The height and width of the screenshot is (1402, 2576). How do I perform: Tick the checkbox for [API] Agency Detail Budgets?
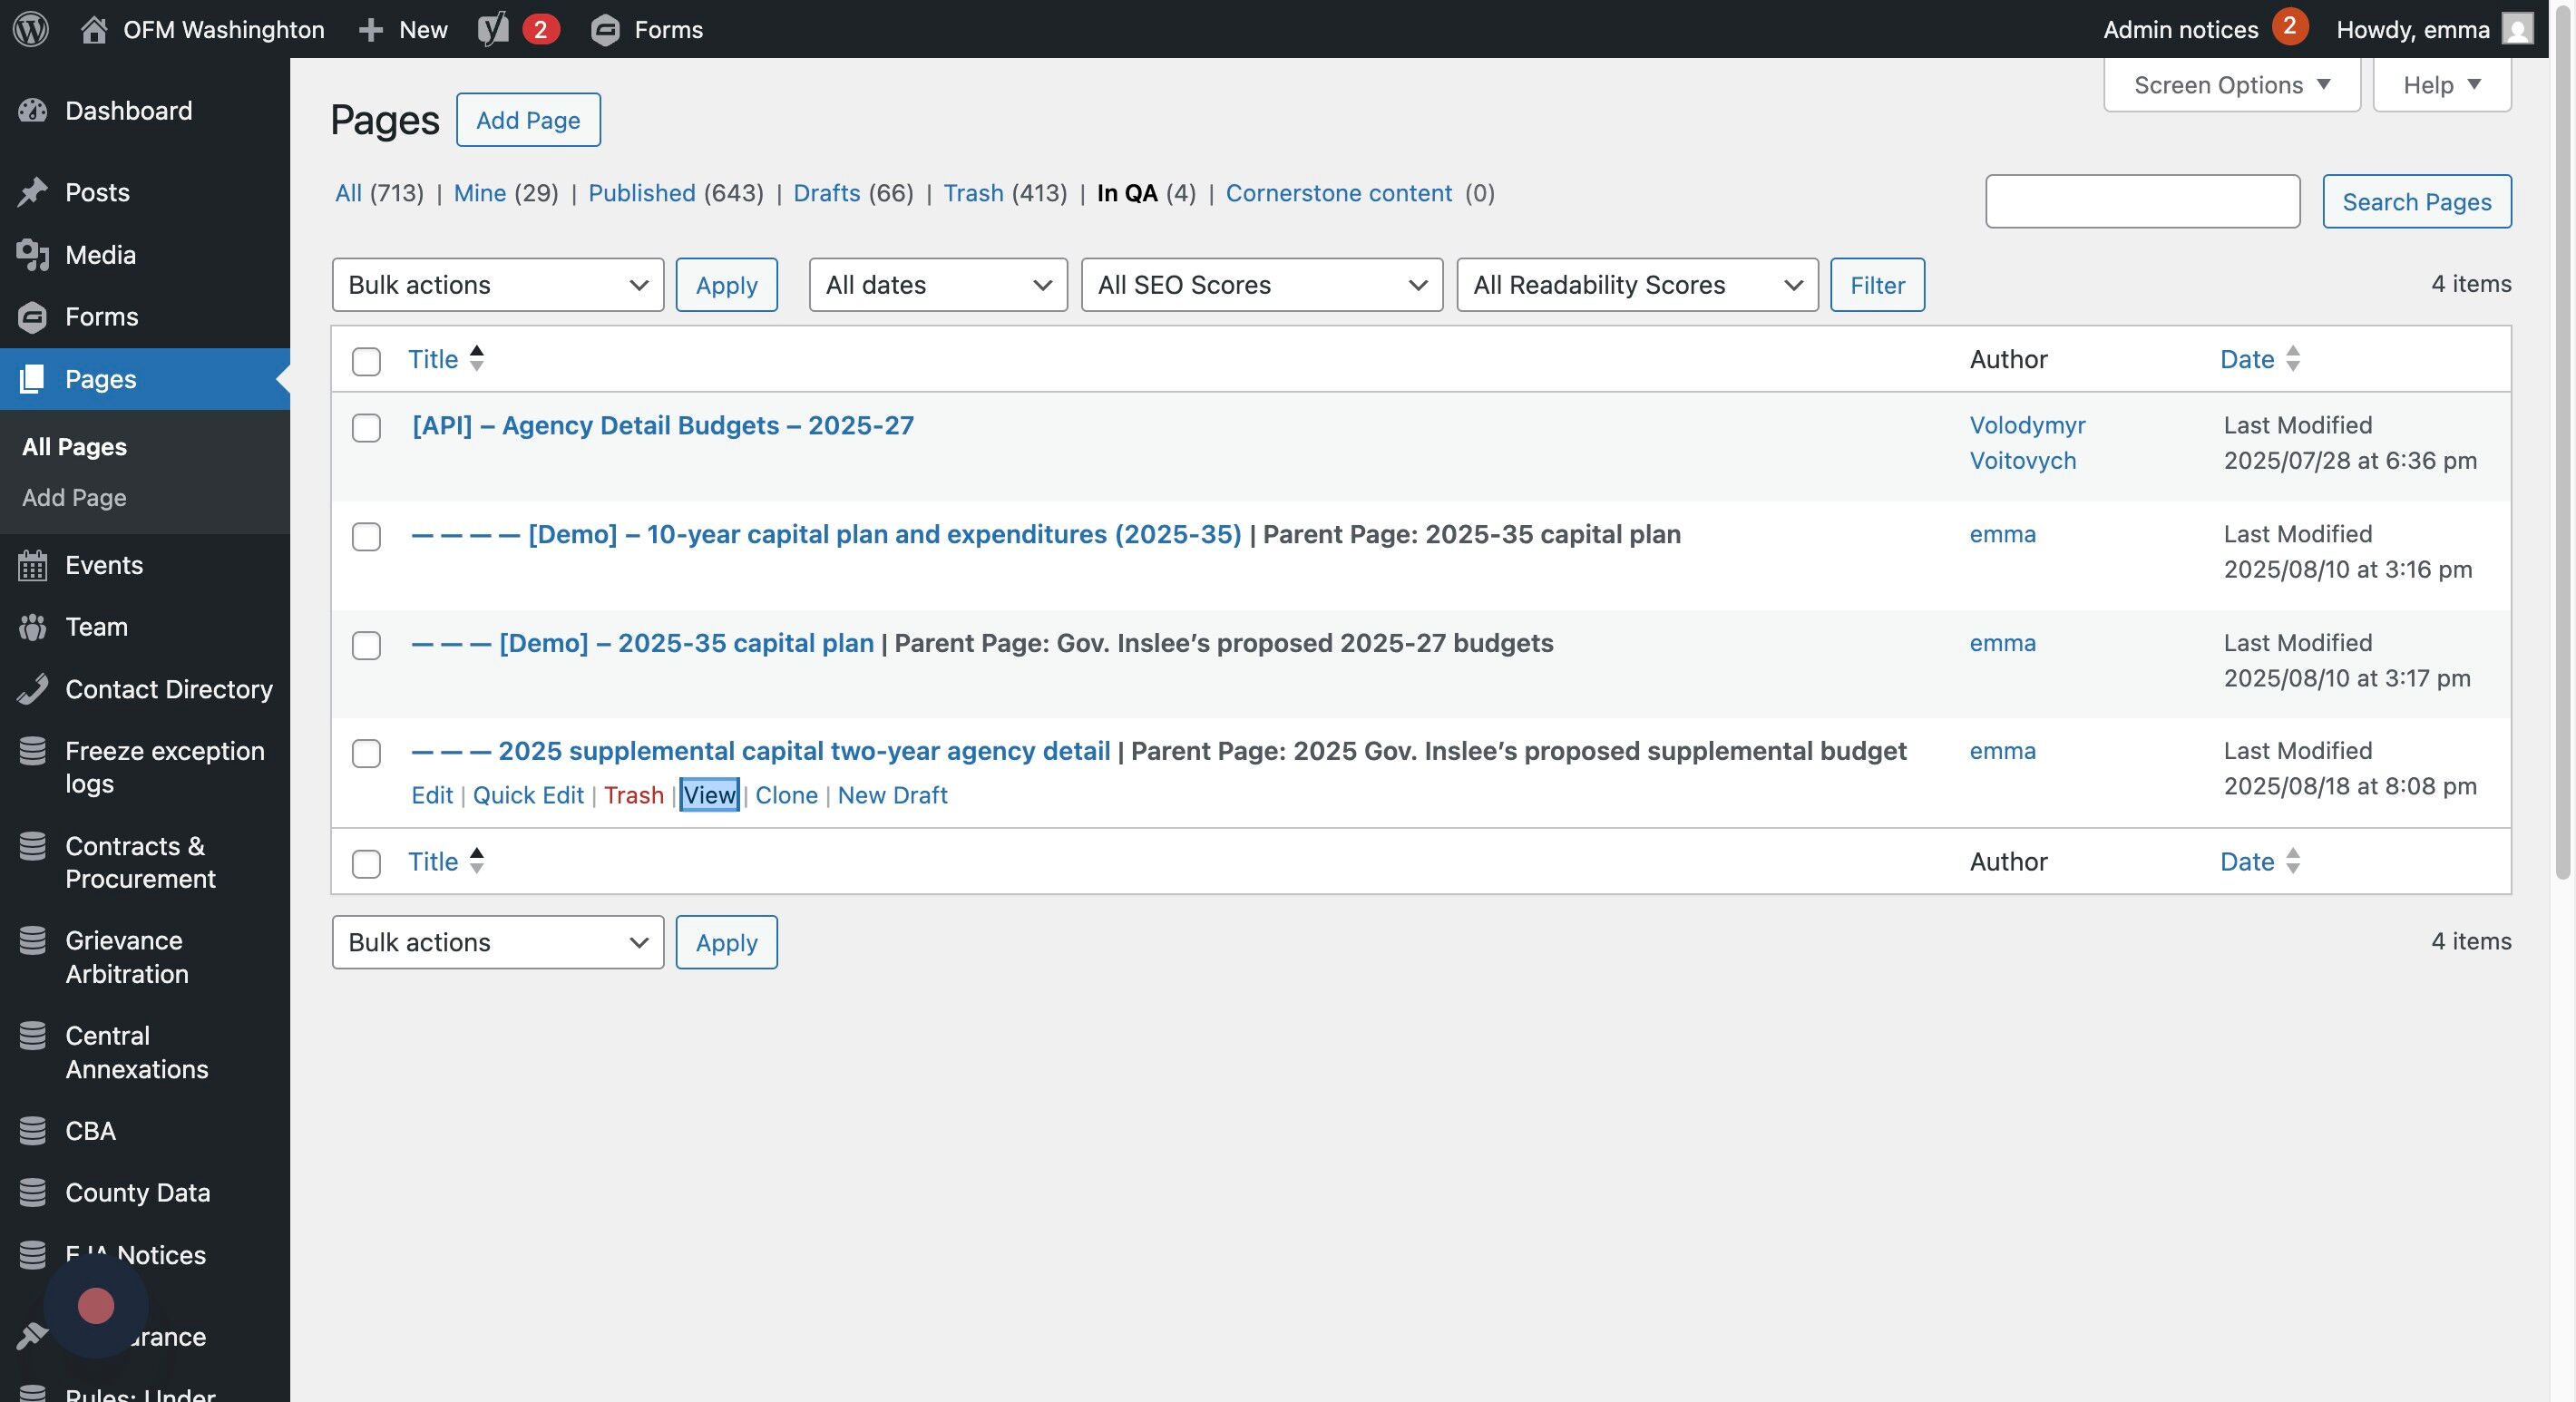(366, 428)
